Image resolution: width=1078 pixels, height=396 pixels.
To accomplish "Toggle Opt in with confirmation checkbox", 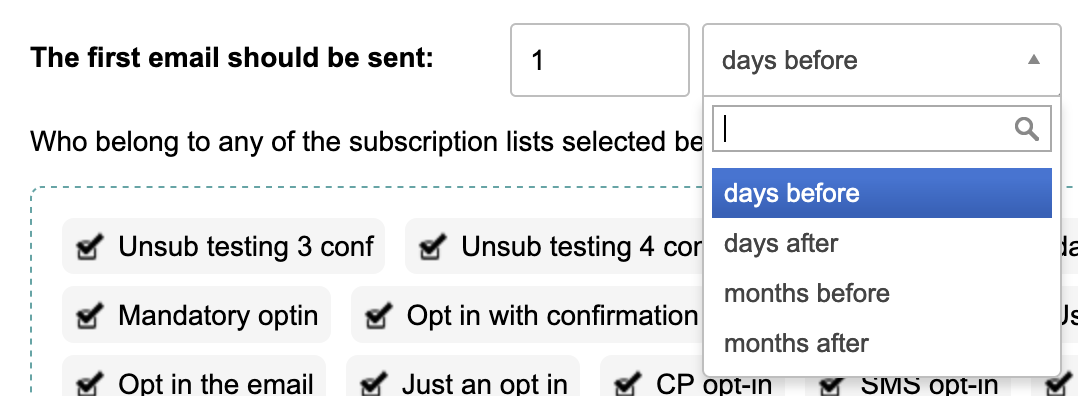I will click(379, 316).
